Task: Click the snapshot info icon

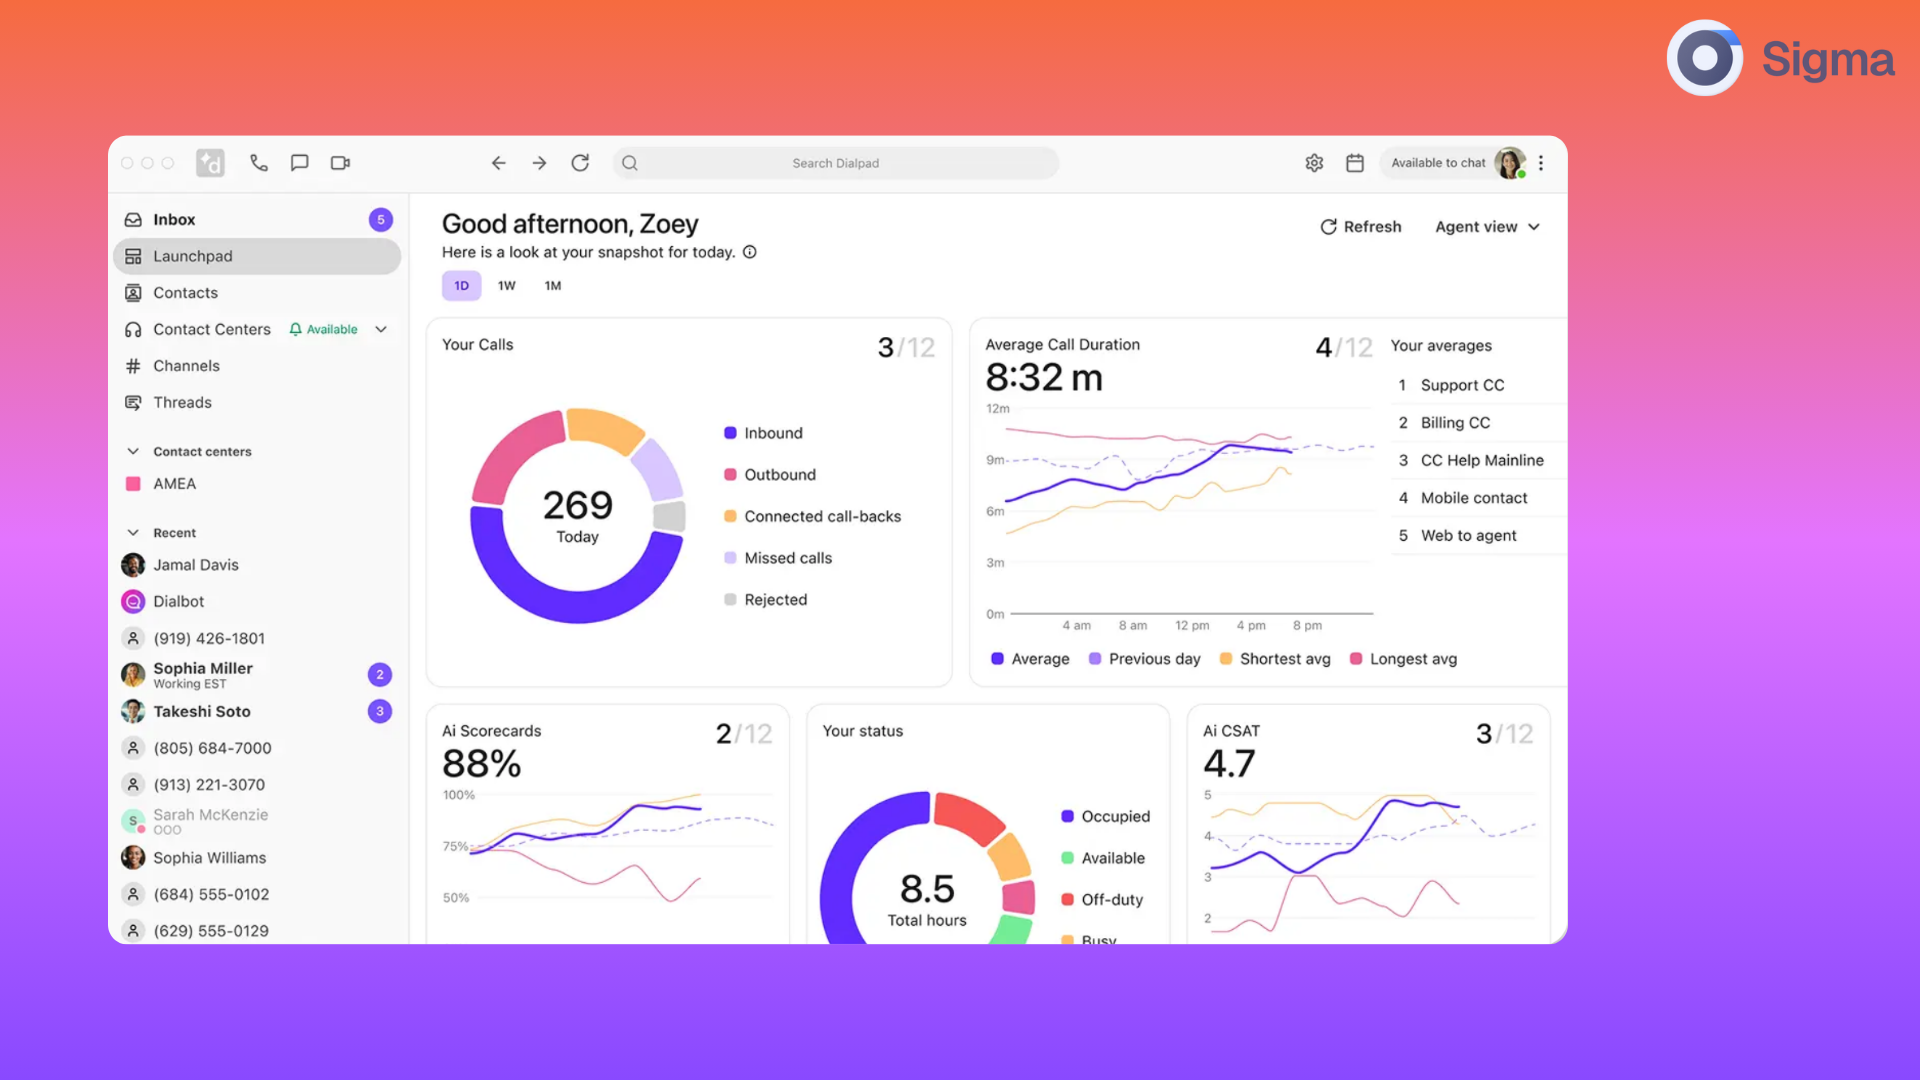Action: (750, 252)
